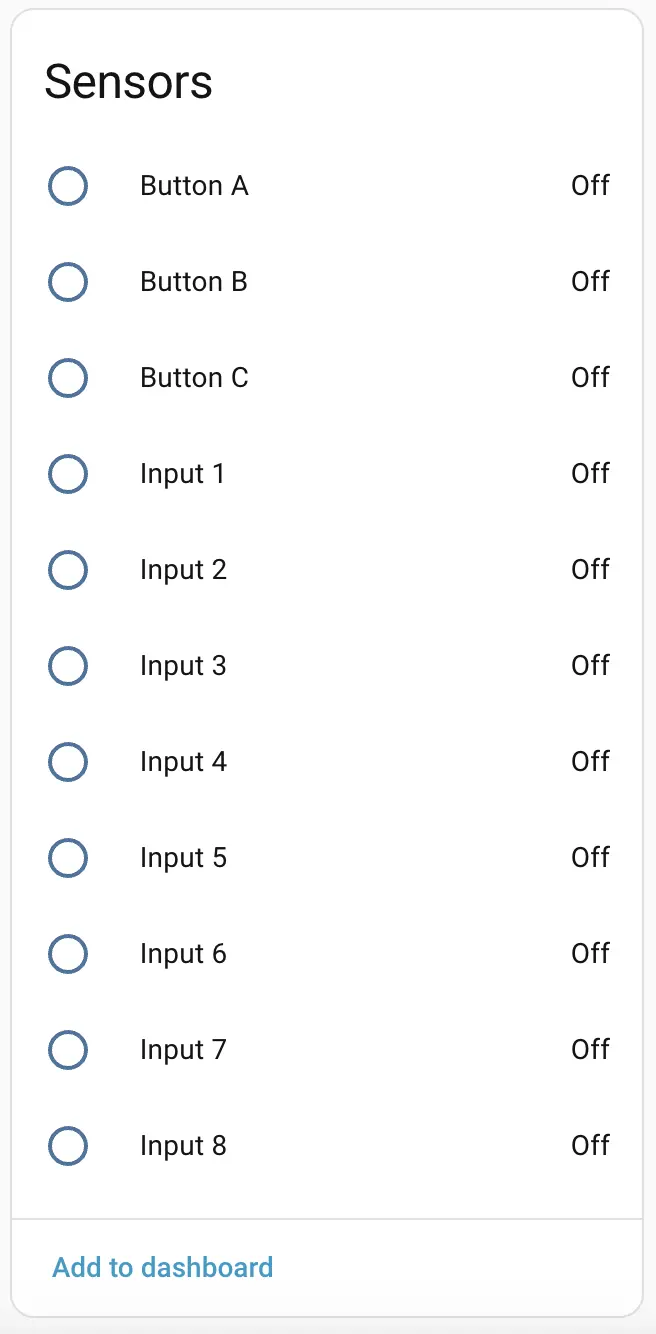Screen dimensions: 656x1334
Task: Open the Button C entity label
Action: [x=194, y=378]
